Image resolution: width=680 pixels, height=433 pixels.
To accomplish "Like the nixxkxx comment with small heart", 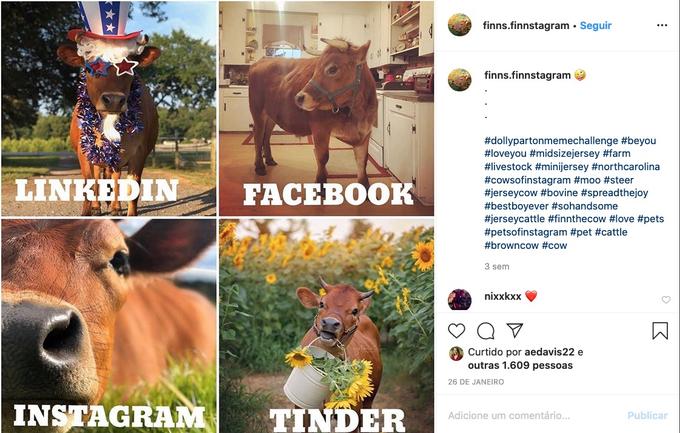I will [x=666, y=299].
